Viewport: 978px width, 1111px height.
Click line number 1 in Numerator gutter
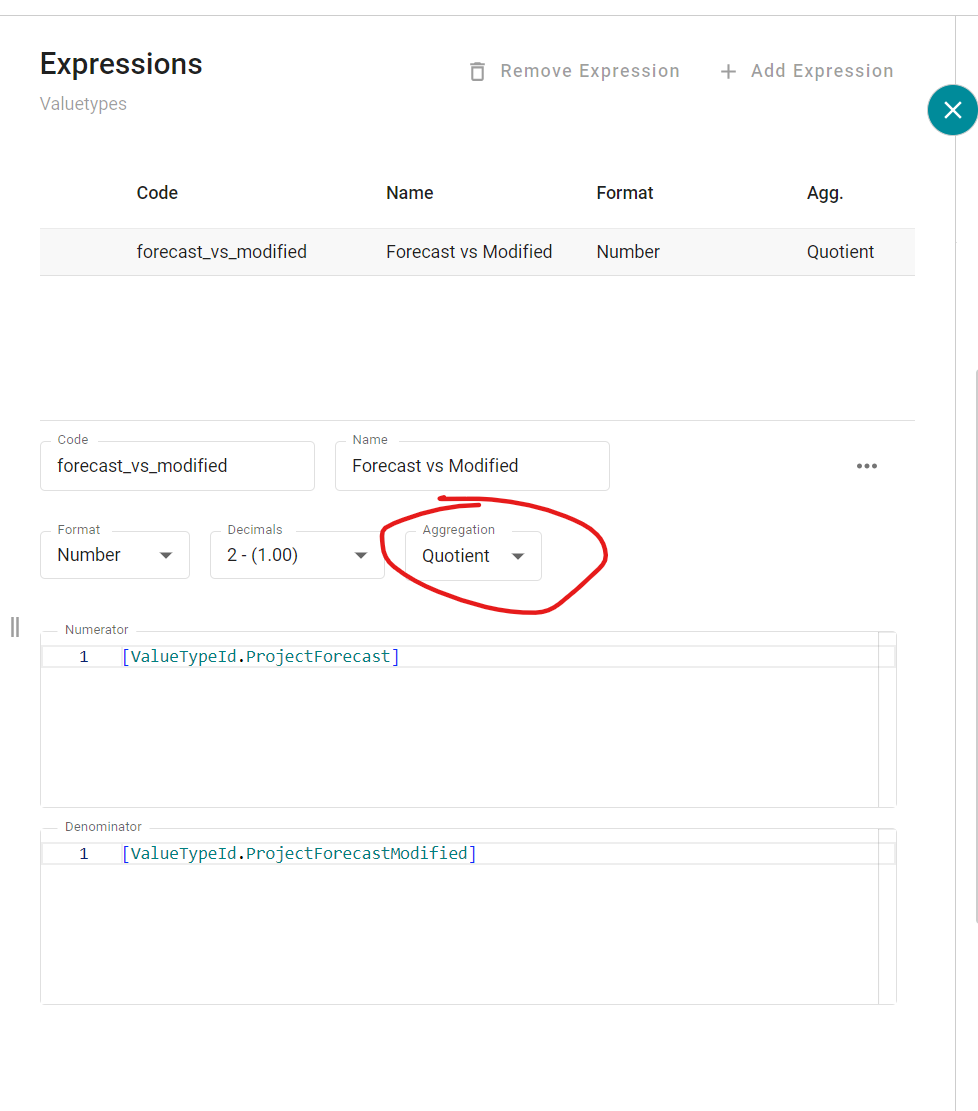coord(84,657)
